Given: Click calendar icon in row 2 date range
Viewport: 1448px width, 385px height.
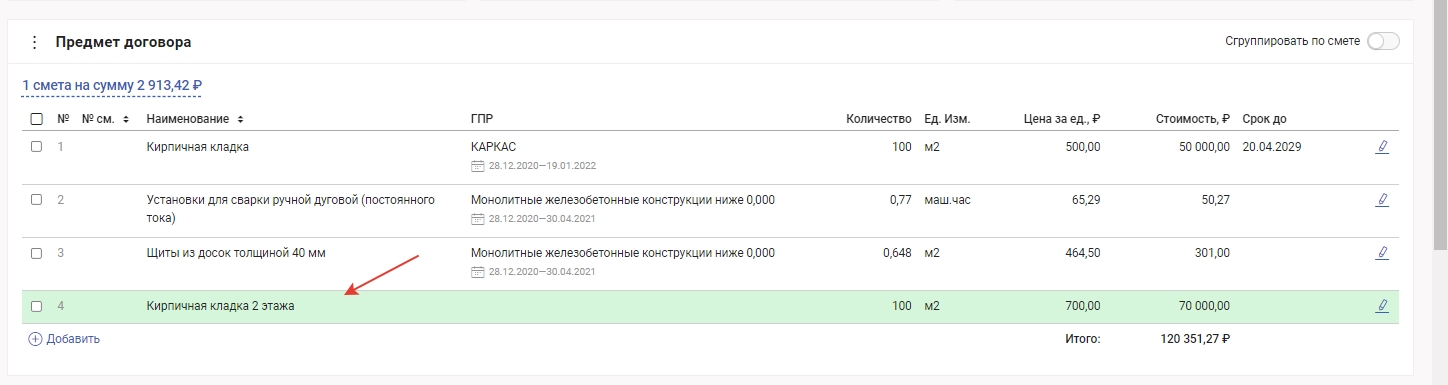Looking at the screenshot, I should (477, 218).
